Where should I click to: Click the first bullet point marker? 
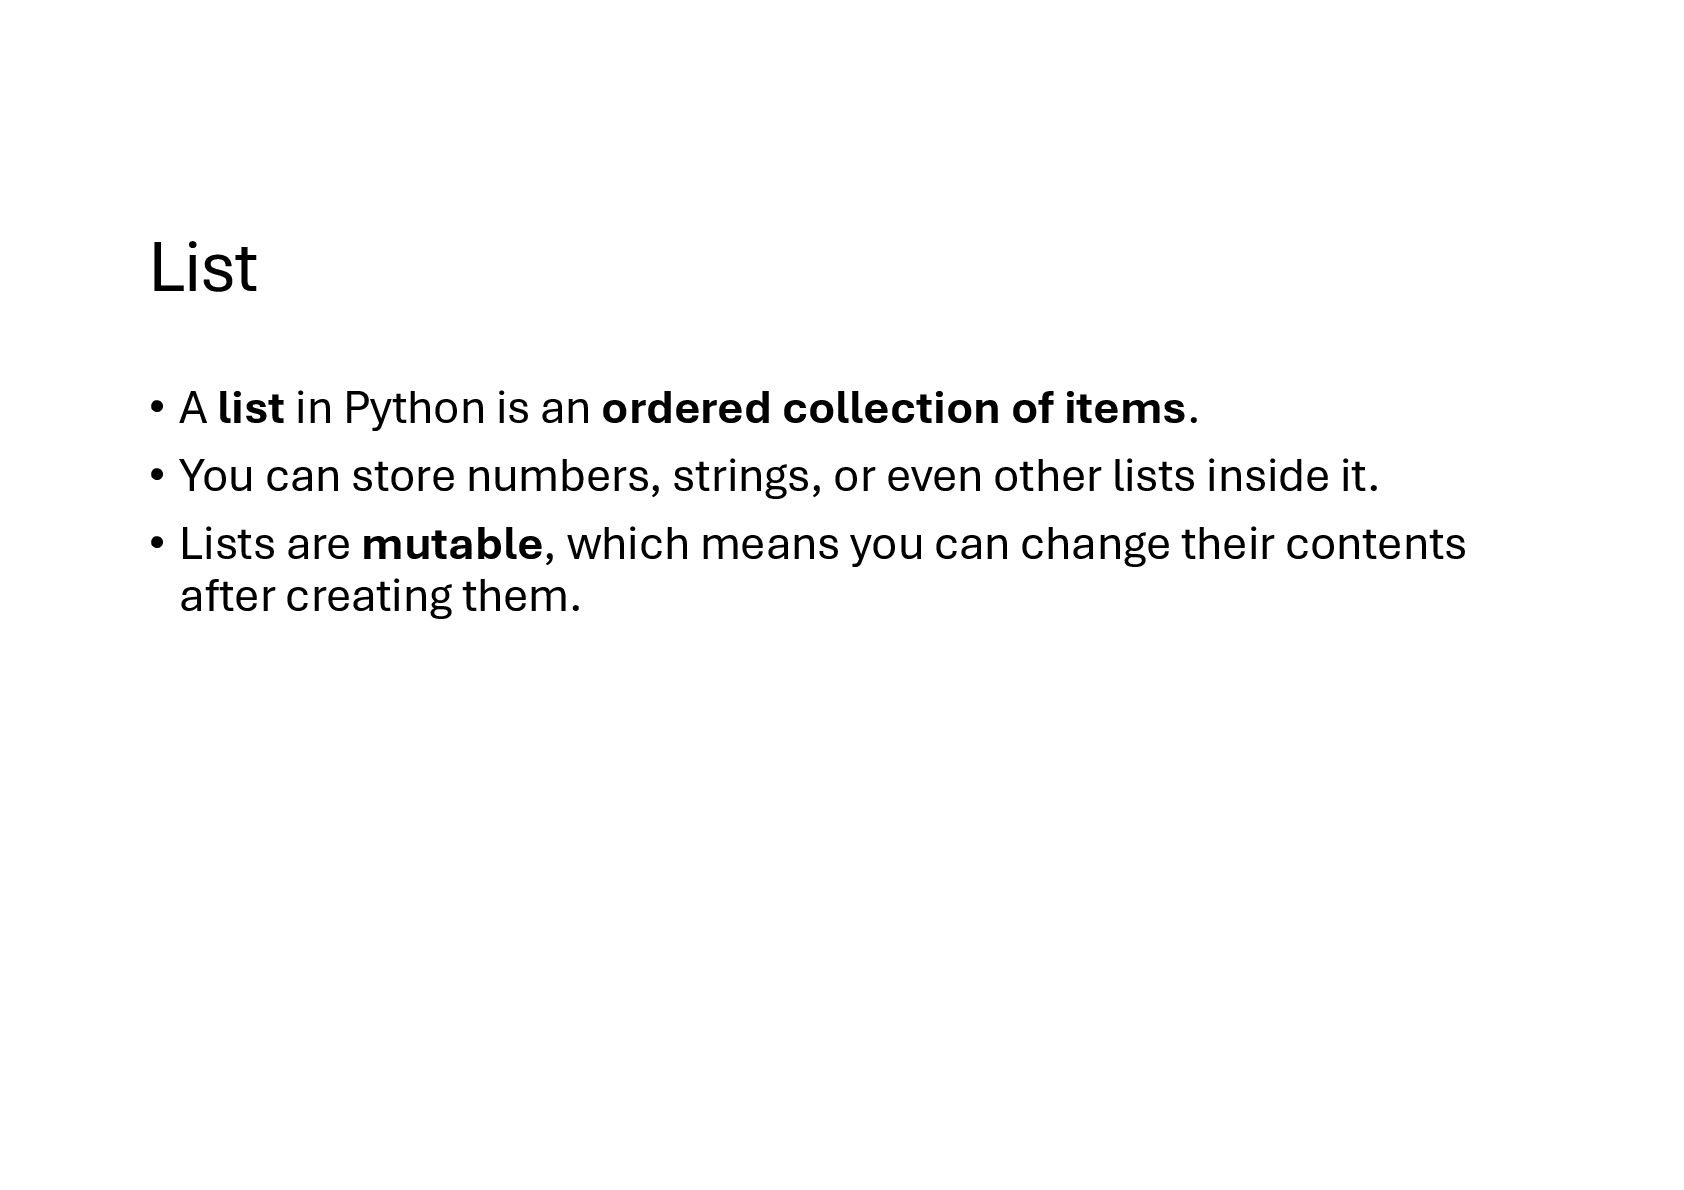[x=156, y=408]
